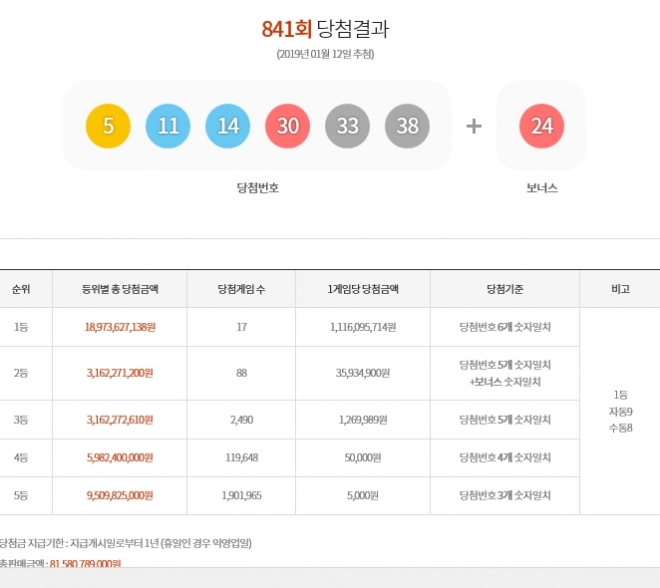The width and height of the screenshot is (660, 588).
Task: Click the gray number 38 ball
Action: [x=407, y=126]
